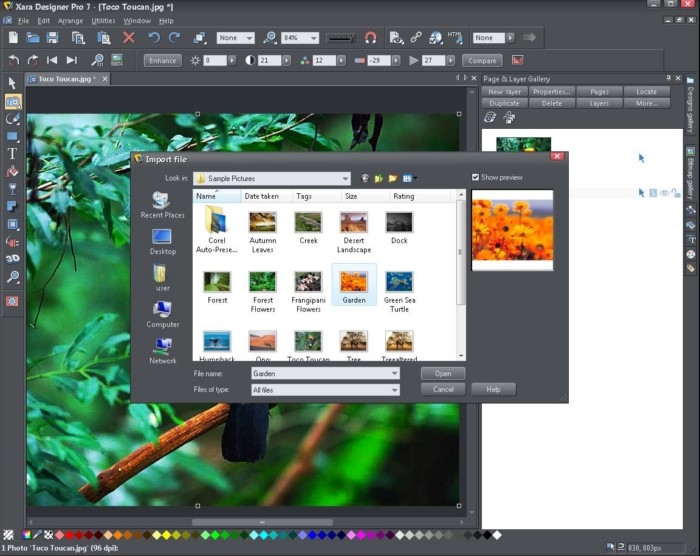The height and width of the screenshot is (556, 700).
Task: Expand the Files of type dropdown
Action: pyautogui.click(x=395, y=390)
